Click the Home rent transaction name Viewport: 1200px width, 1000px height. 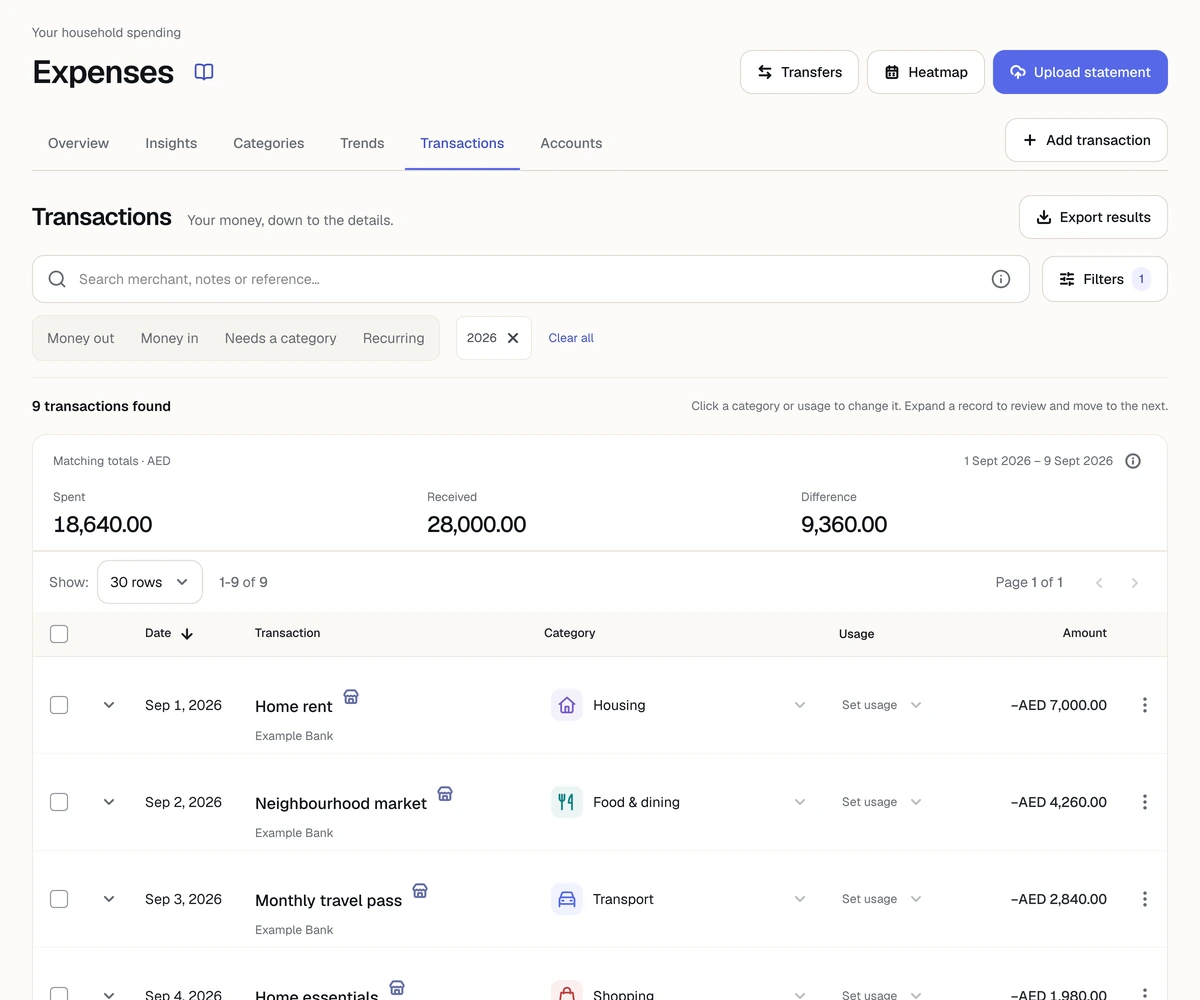293,706
